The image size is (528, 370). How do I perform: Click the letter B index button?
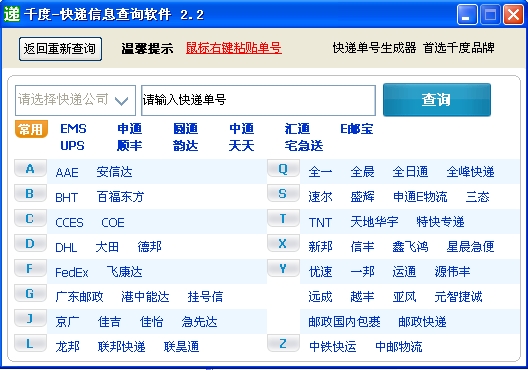coord(30,194)
